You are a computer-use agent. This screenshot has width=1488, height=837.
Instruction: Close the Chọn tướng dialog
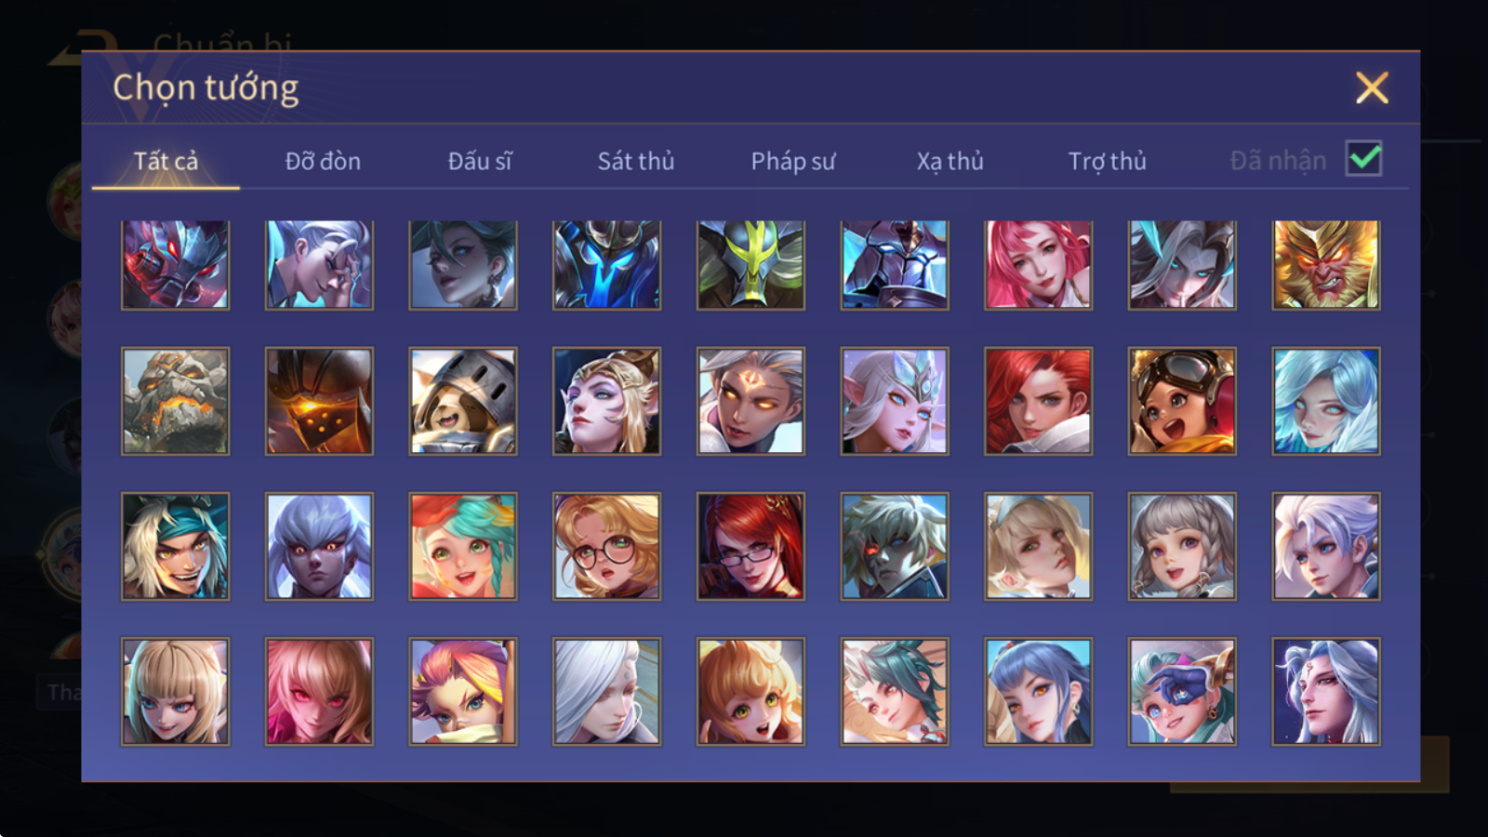point(1372,88)
